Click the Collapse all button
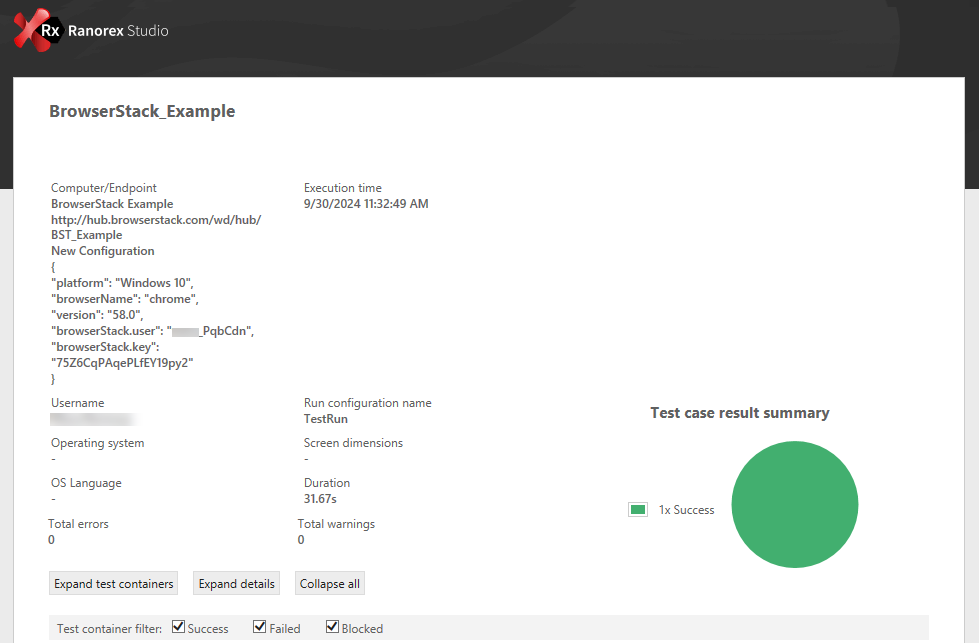Screen dimensions: 979x643 330,584
